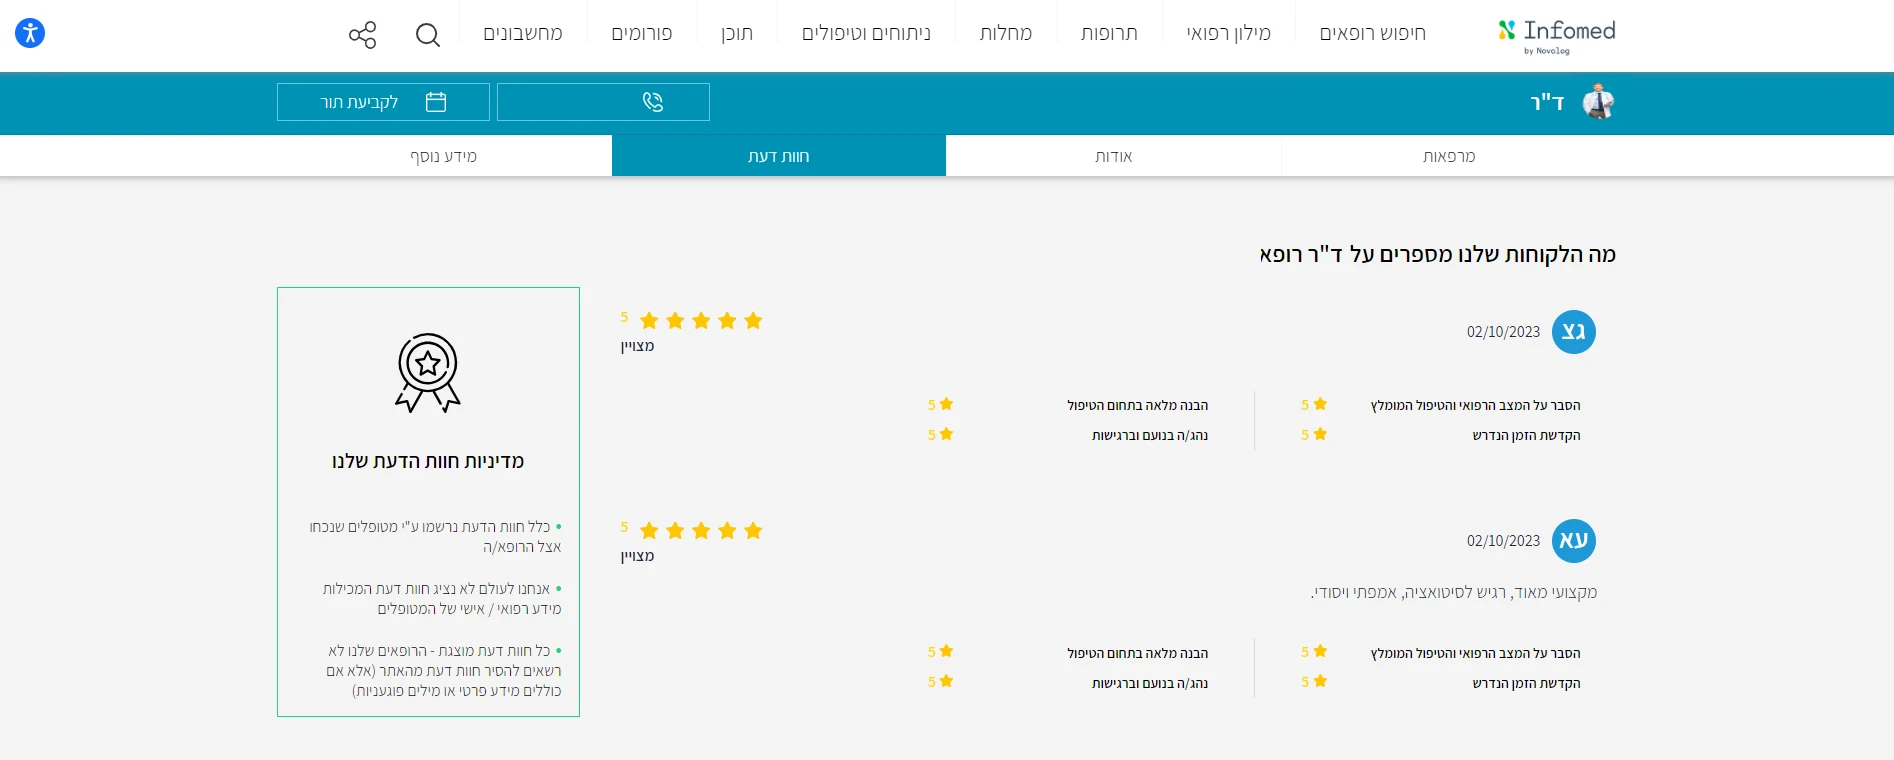Click the doctor profile photo
Viewport: 1894px width, 760px height.
tap(1599, 102)
